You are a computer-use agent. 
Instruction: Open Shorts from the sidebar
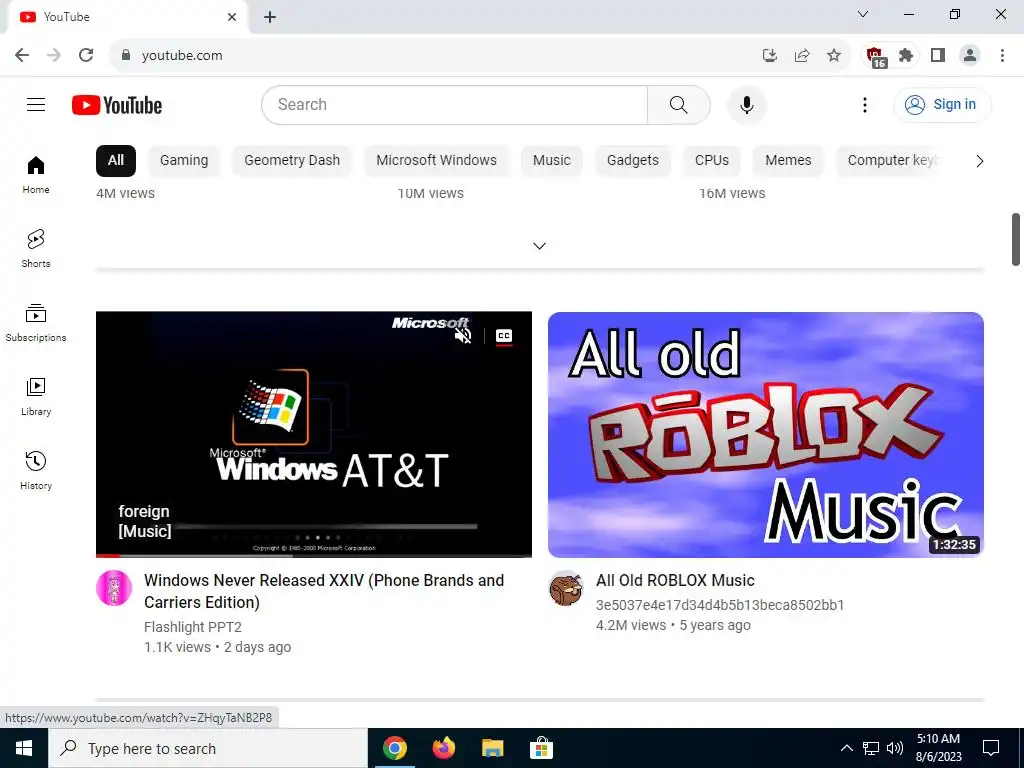pos(36,248)
